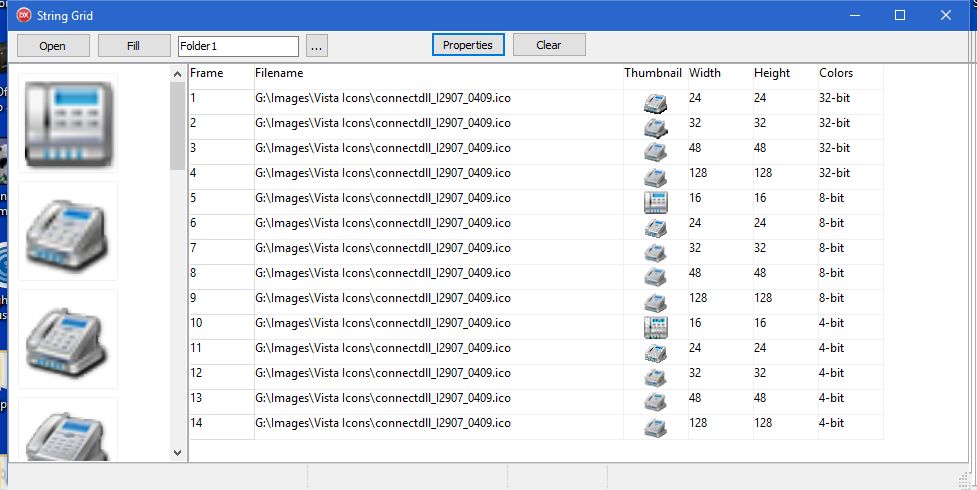The height and width of the screenshot is (490, 977).
Task: Open folder browser via ellipsis button
Action: pyautogui.click(x=317, y=46)
